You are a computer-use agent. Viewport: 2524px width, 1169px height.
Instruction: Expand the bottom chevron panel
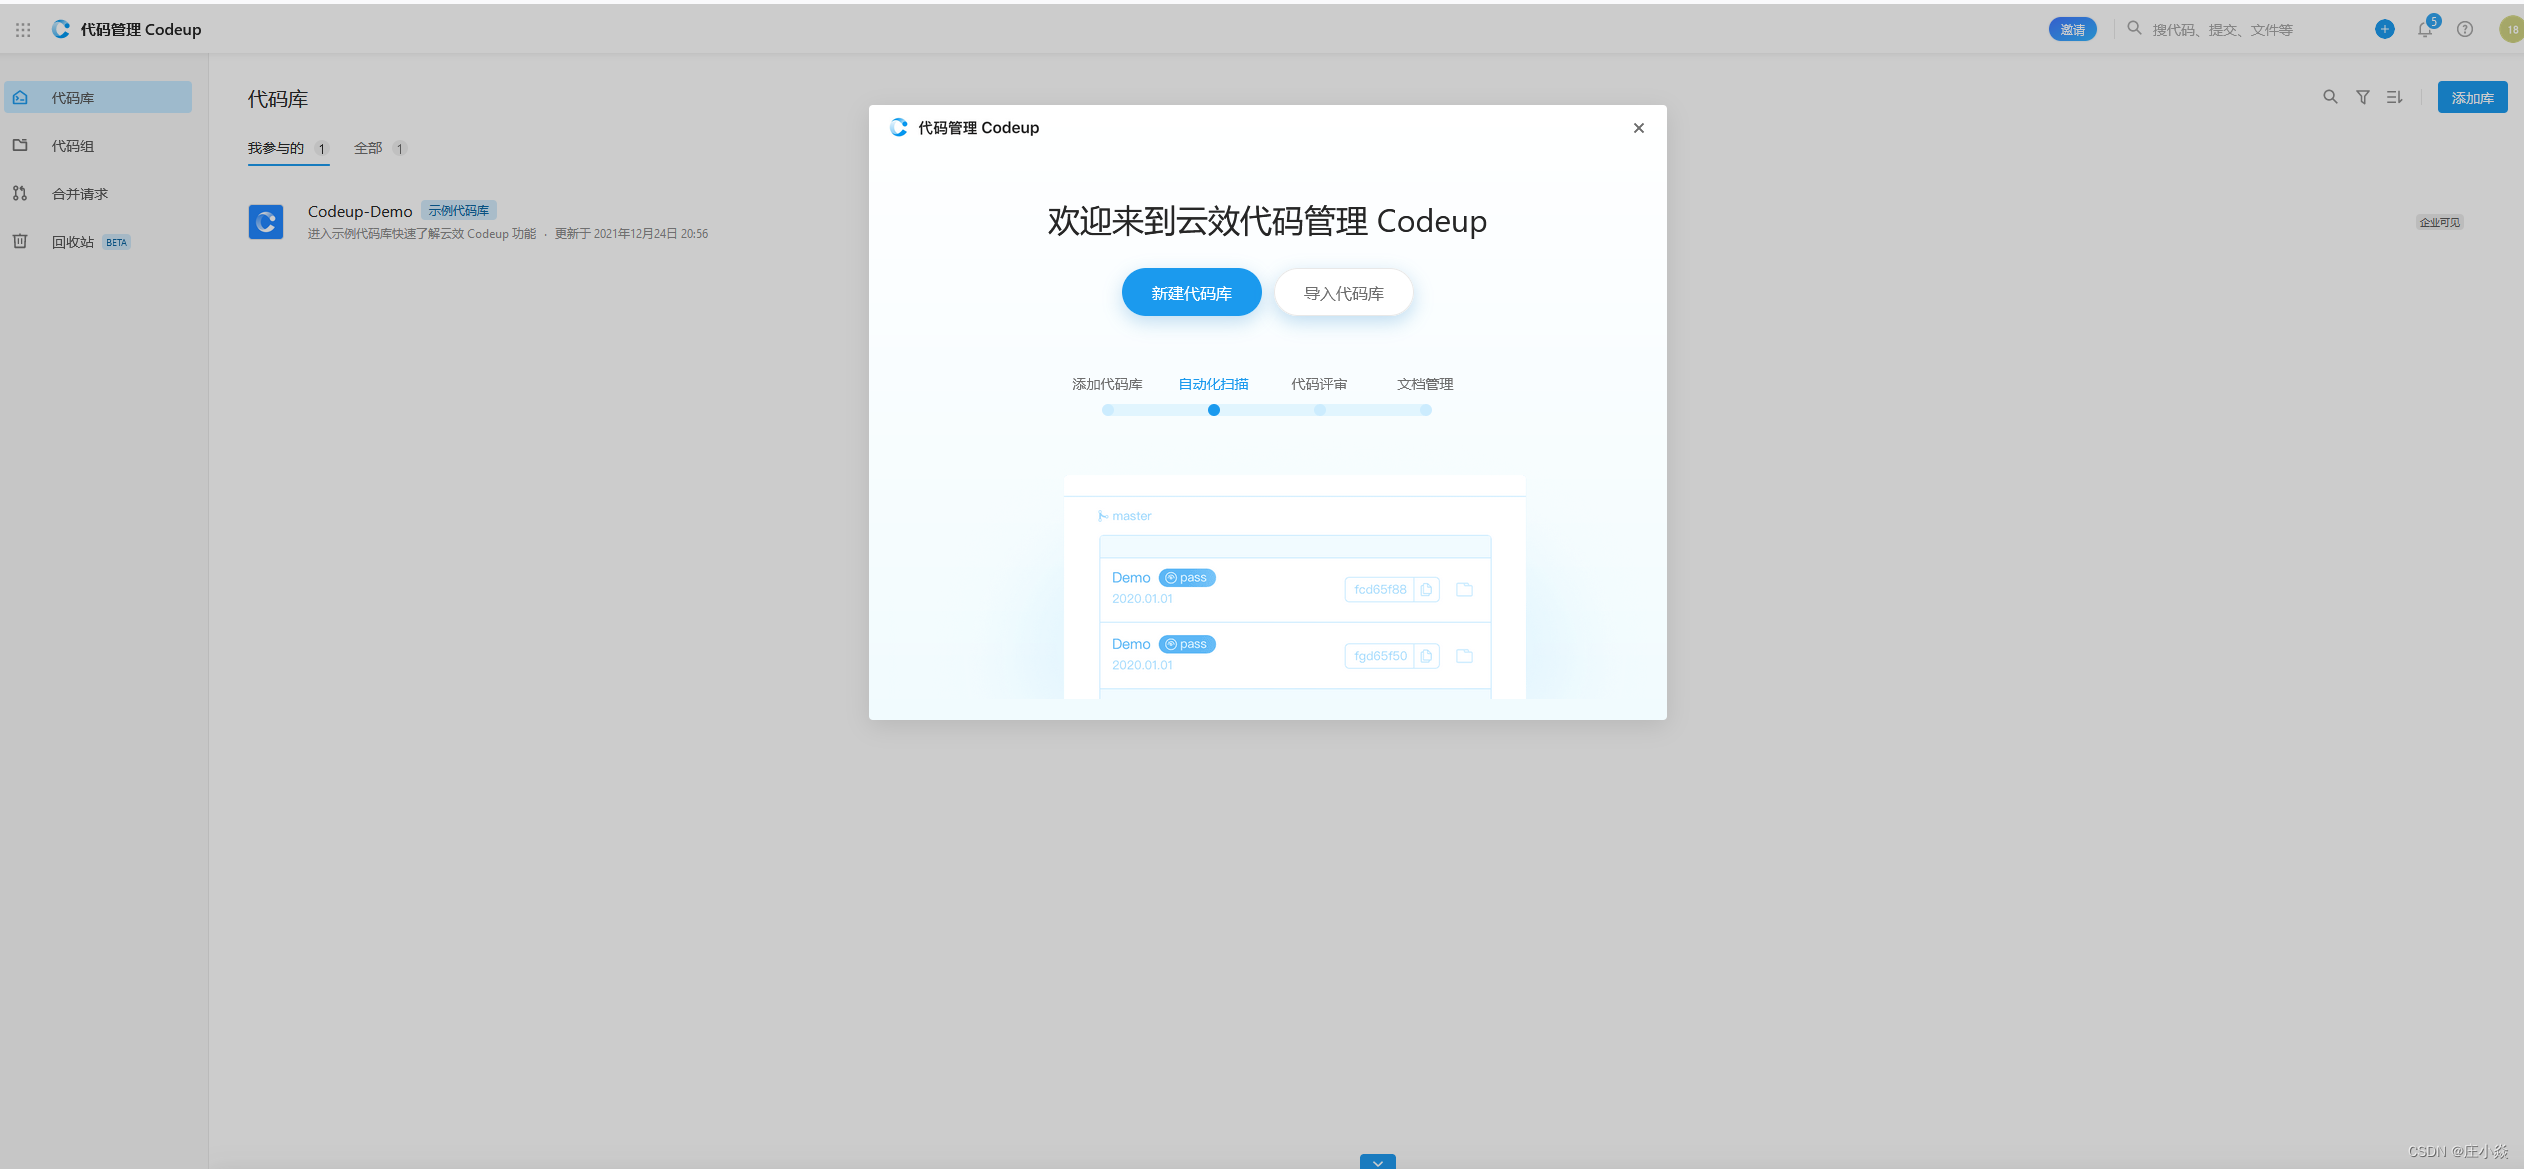coord(1377,1162)
